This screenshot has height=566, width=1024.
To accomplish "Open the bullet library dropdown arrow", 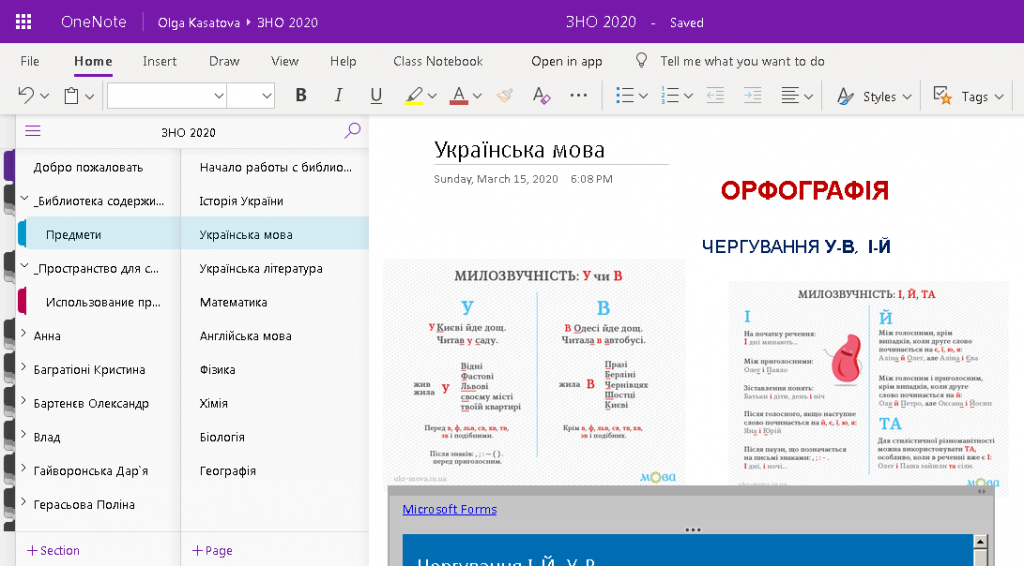I will (x=643, y=96).
